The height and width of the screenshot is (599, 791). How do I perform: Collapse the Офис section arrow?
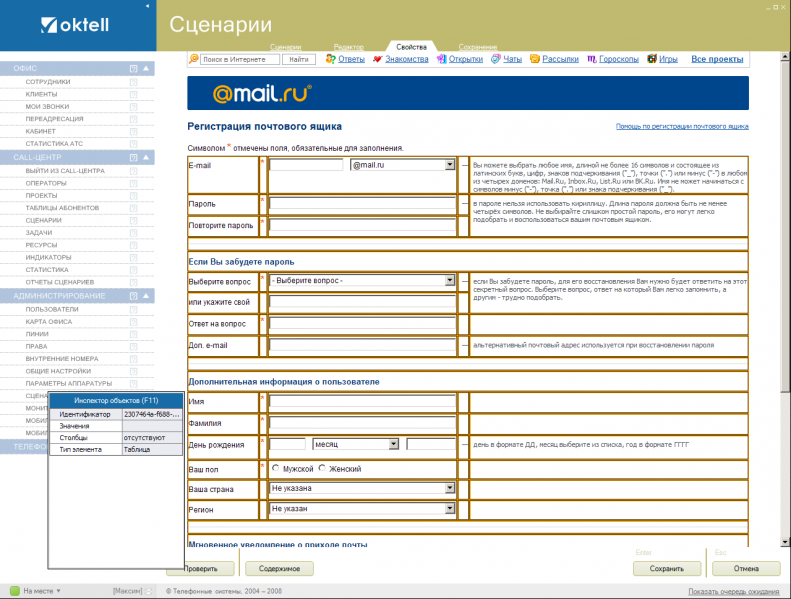[146, 68]
